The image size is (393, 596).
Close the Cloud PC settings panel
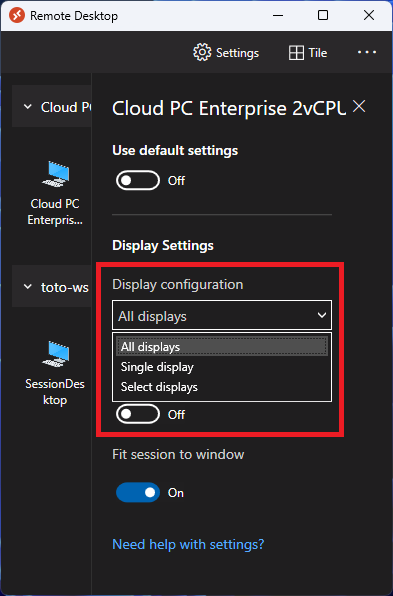pos(359,106)
